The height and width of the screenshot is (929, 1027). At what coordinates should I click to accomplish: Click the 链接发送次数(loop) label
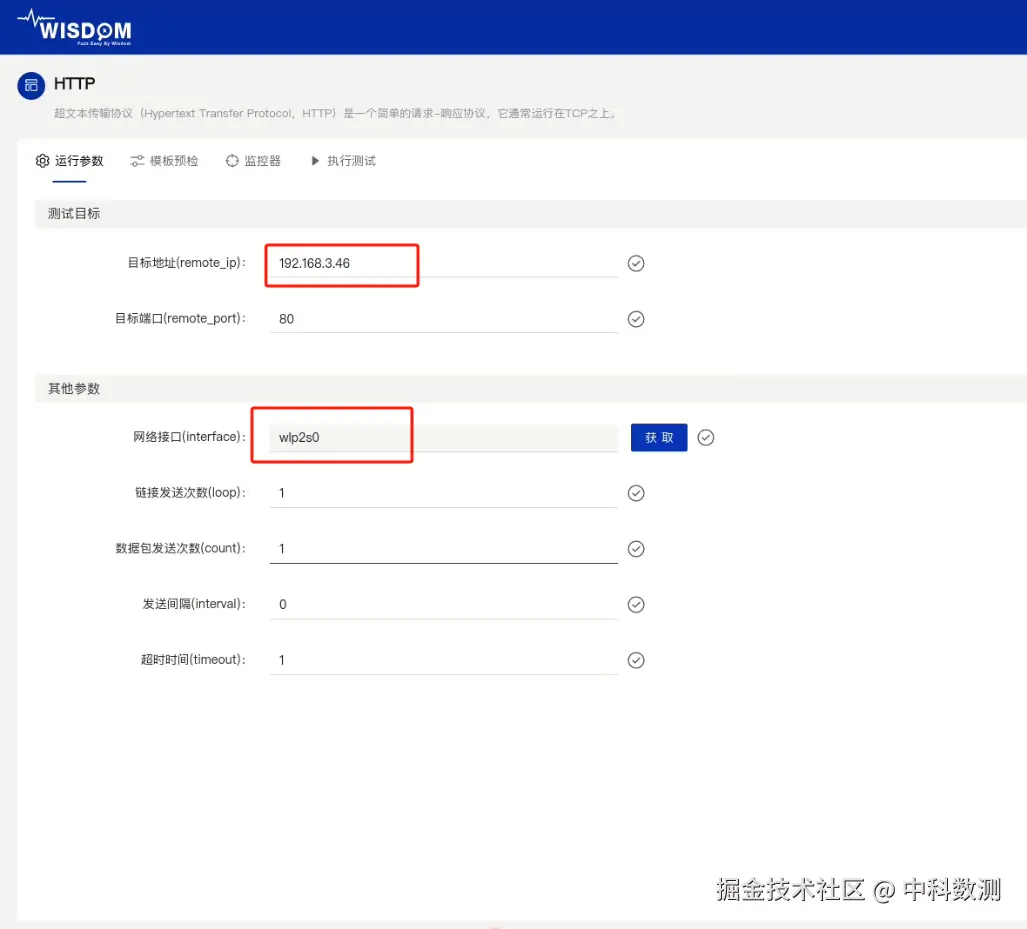click(x=191, y=493)
